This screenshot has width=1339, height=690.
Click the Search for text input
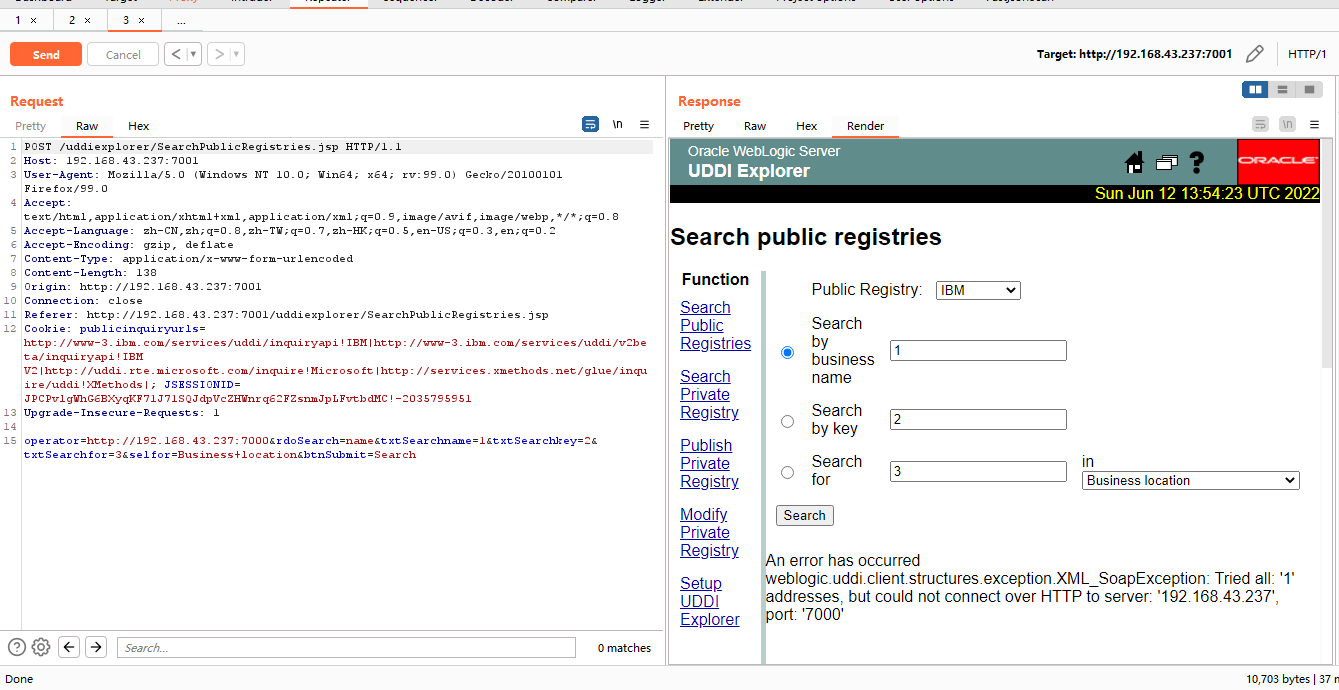coord(978,470)
